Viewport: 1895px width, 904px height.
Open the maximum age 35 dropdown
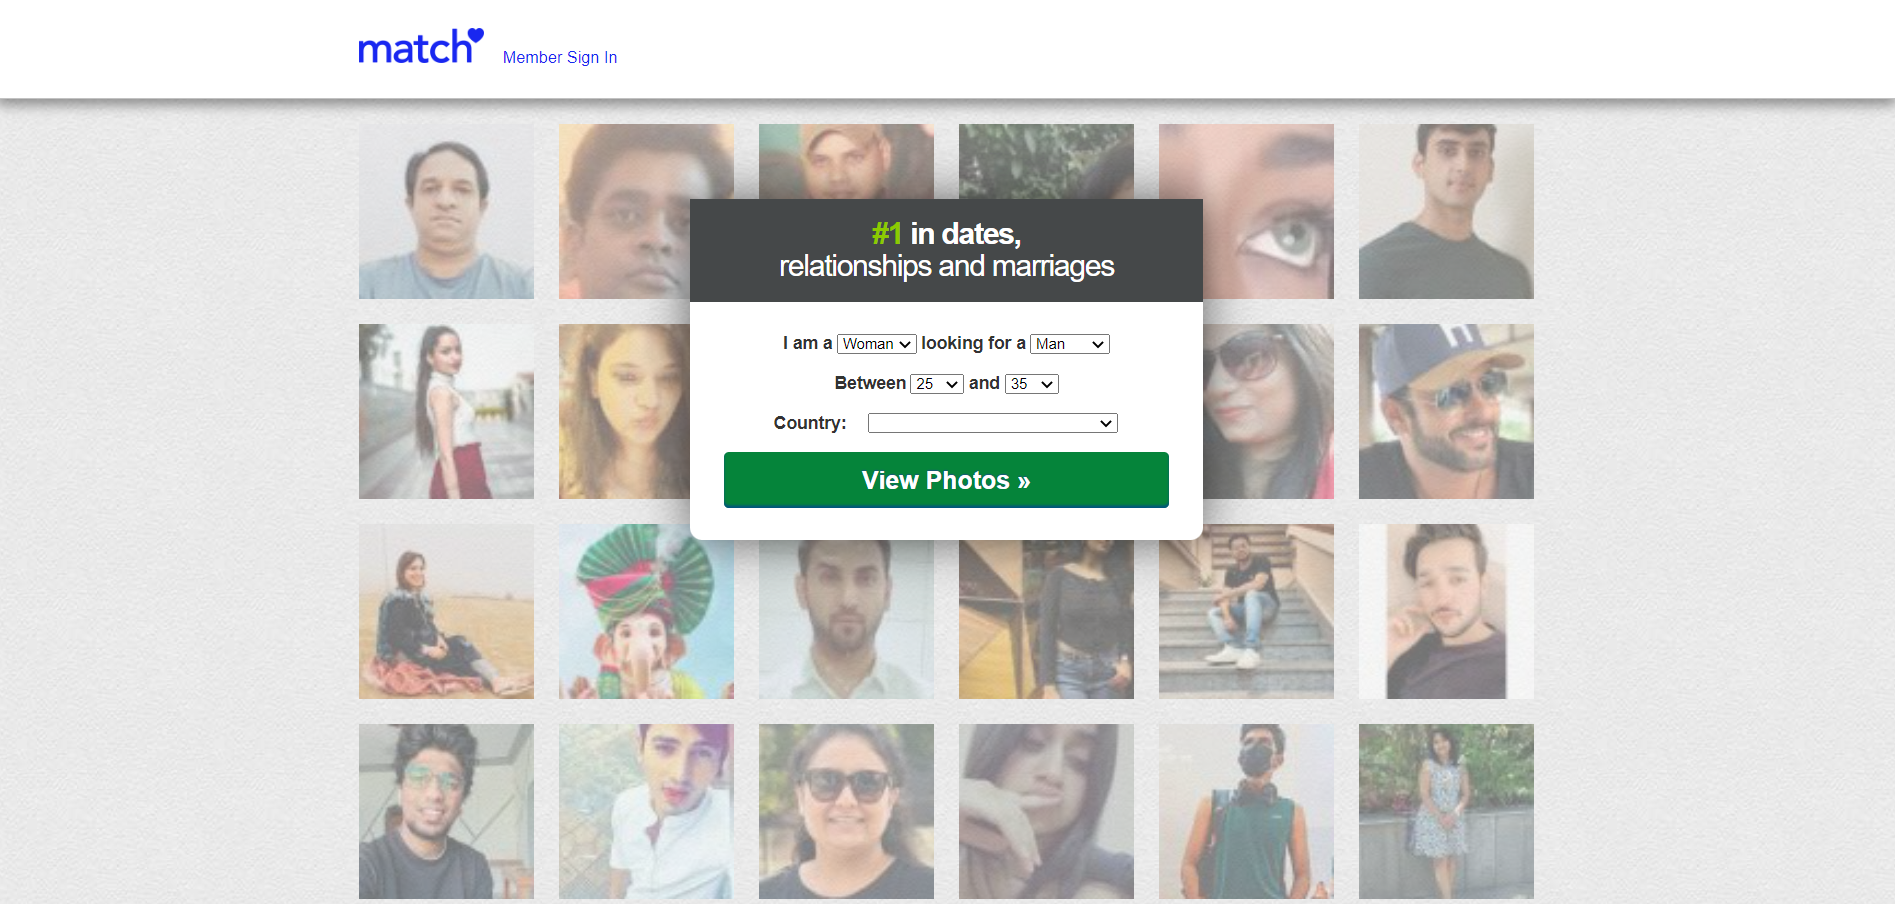1032,384
